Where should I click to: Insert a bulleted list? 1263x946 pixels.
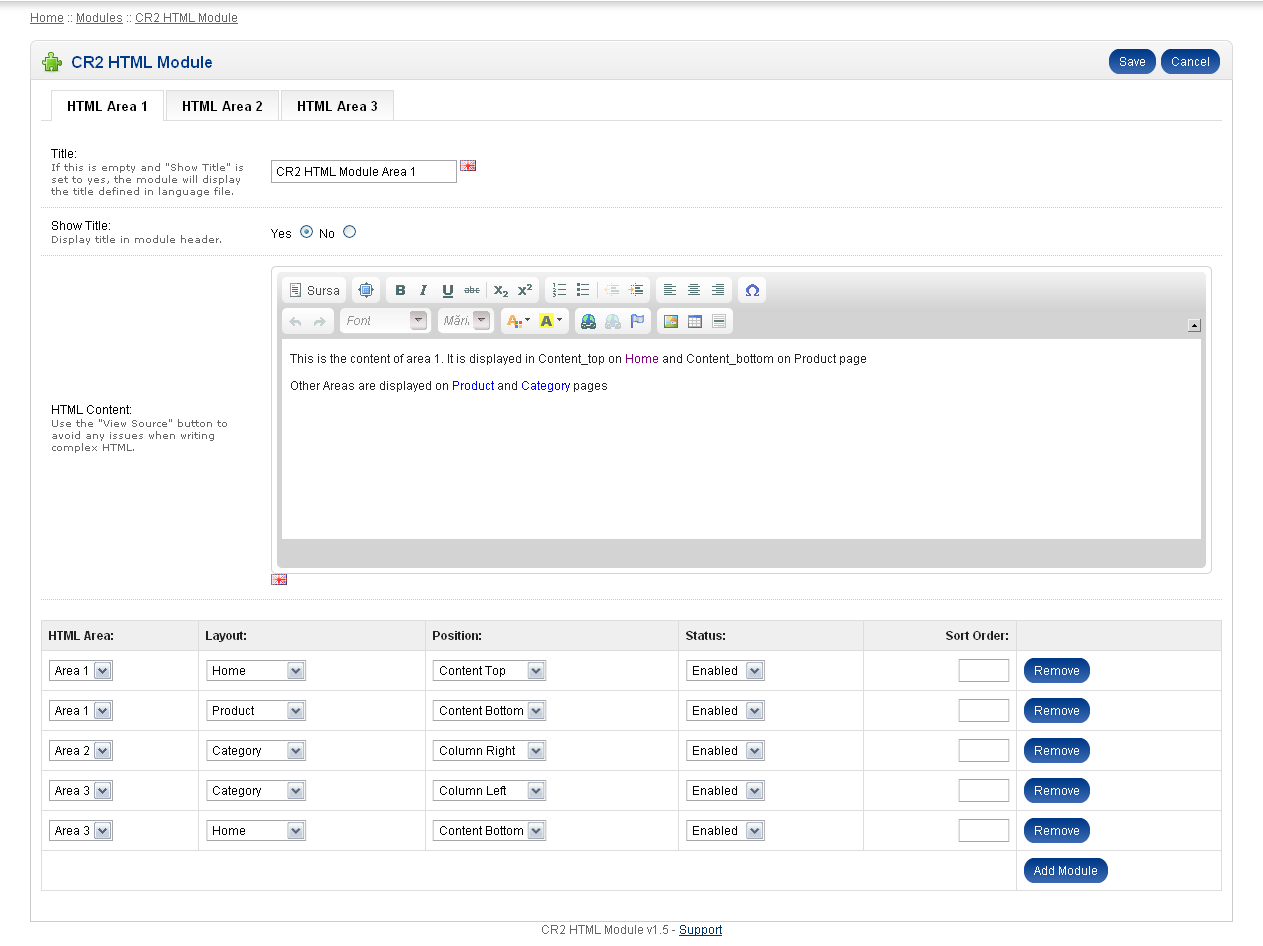(583, 290)
